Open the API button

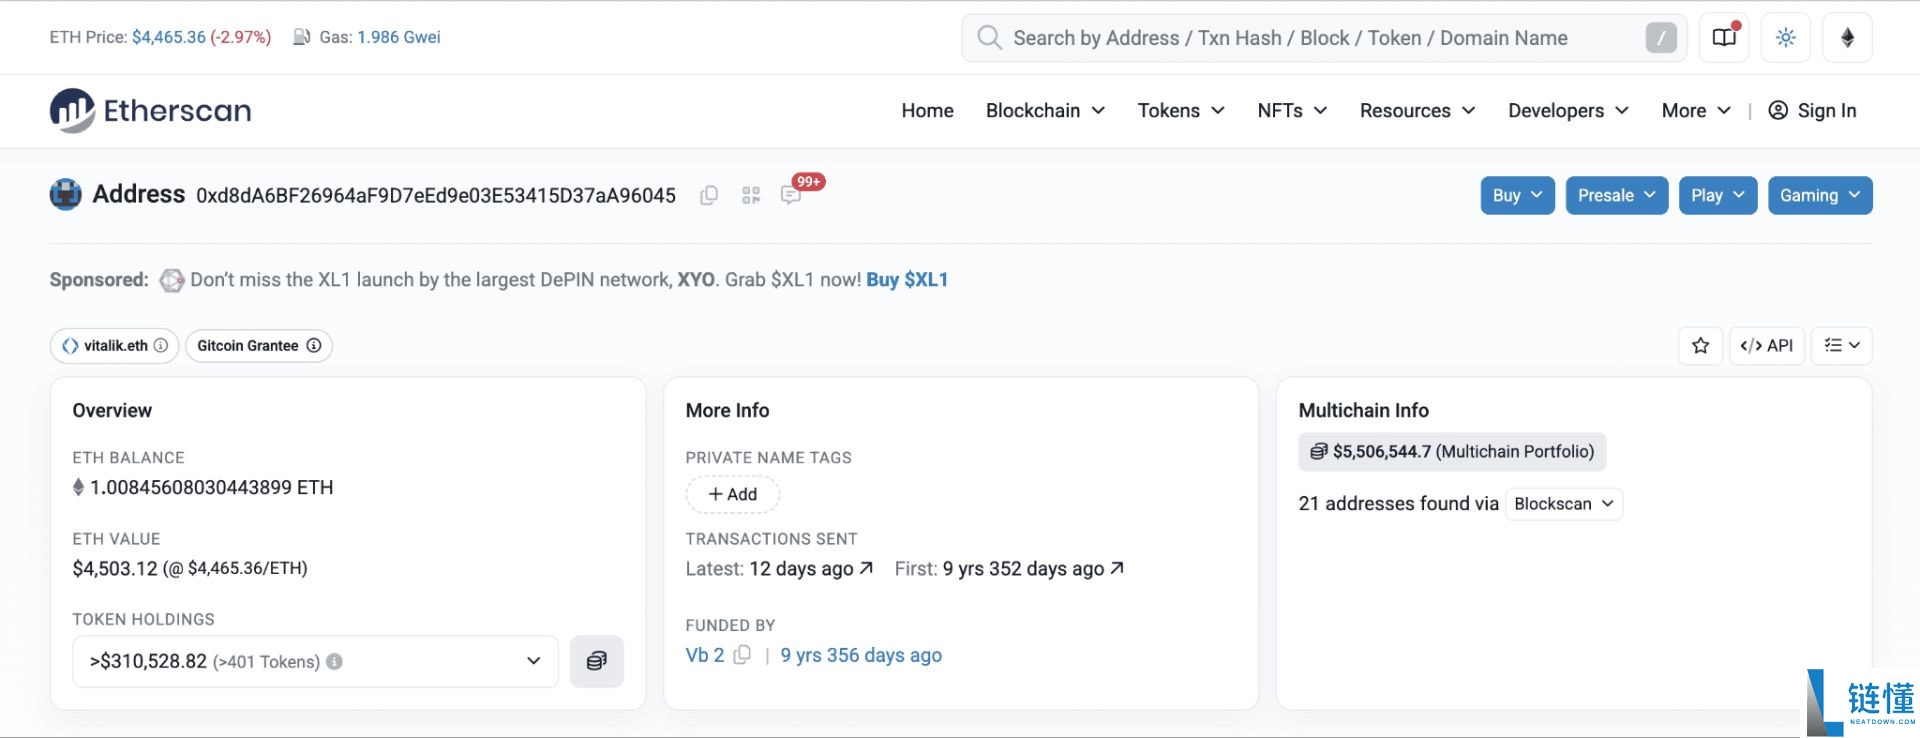pos(1767,346)
